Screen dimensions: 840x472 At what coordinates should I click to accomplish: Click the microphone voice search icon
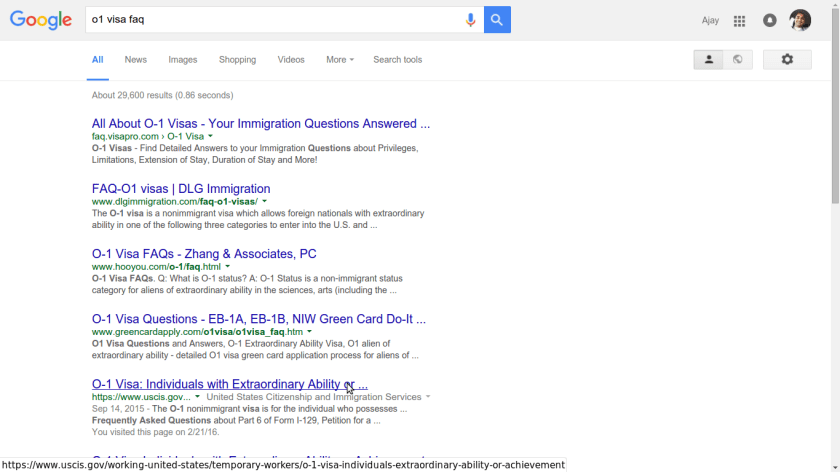[470, 20]
